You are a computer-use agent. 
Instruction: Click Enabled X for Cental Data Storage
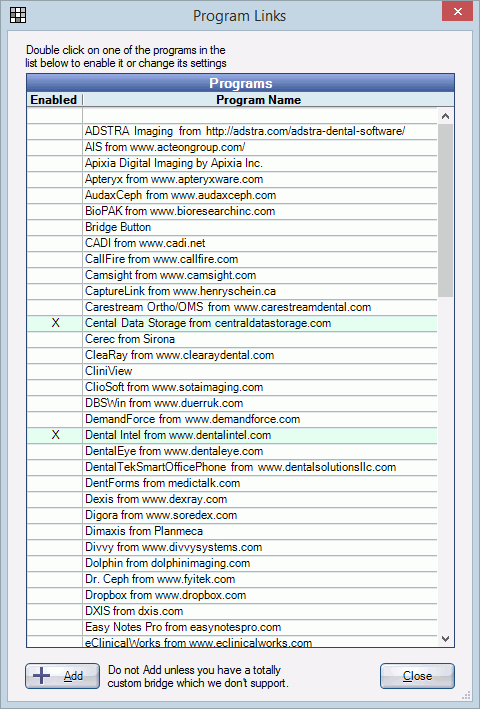(x=55, y=323)
